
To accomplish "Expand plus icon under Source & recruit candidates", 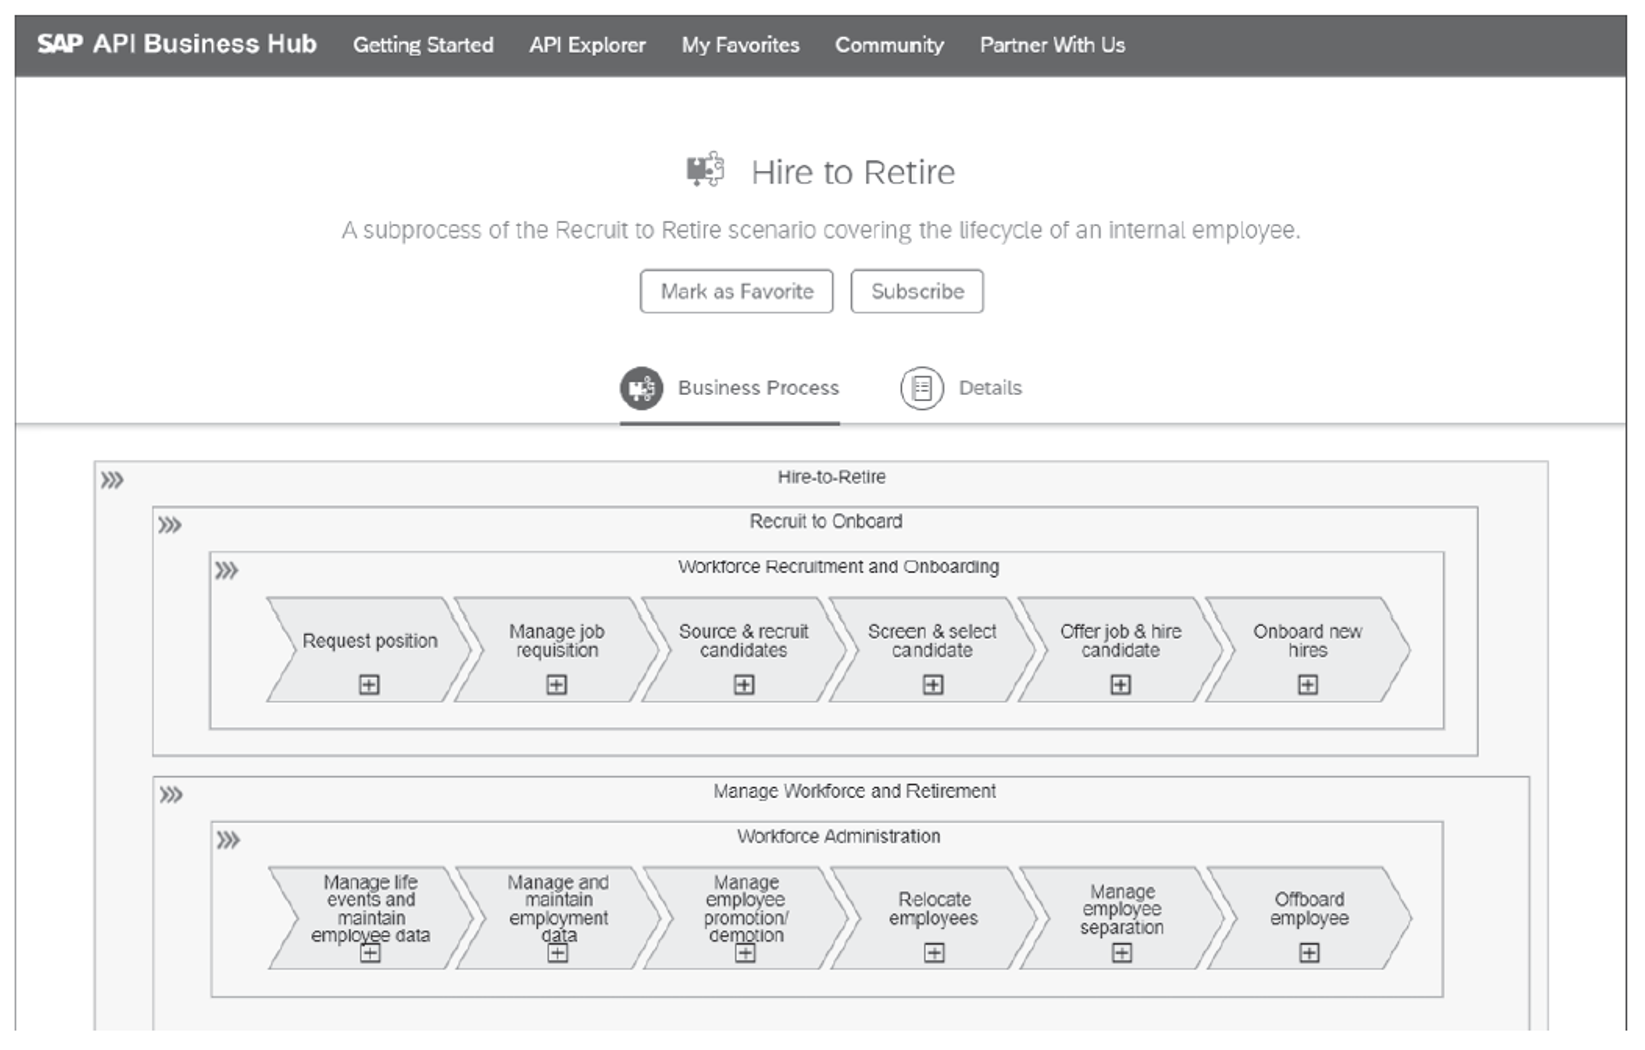I will pyautogui.click(x=744, y=685).
